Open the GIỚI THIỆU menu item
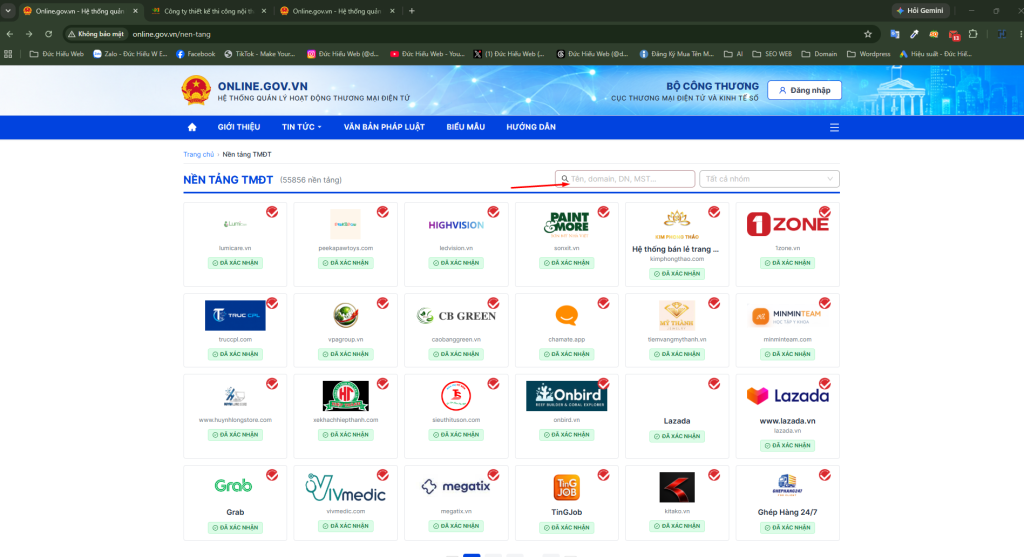 click(x=239, y=127)
